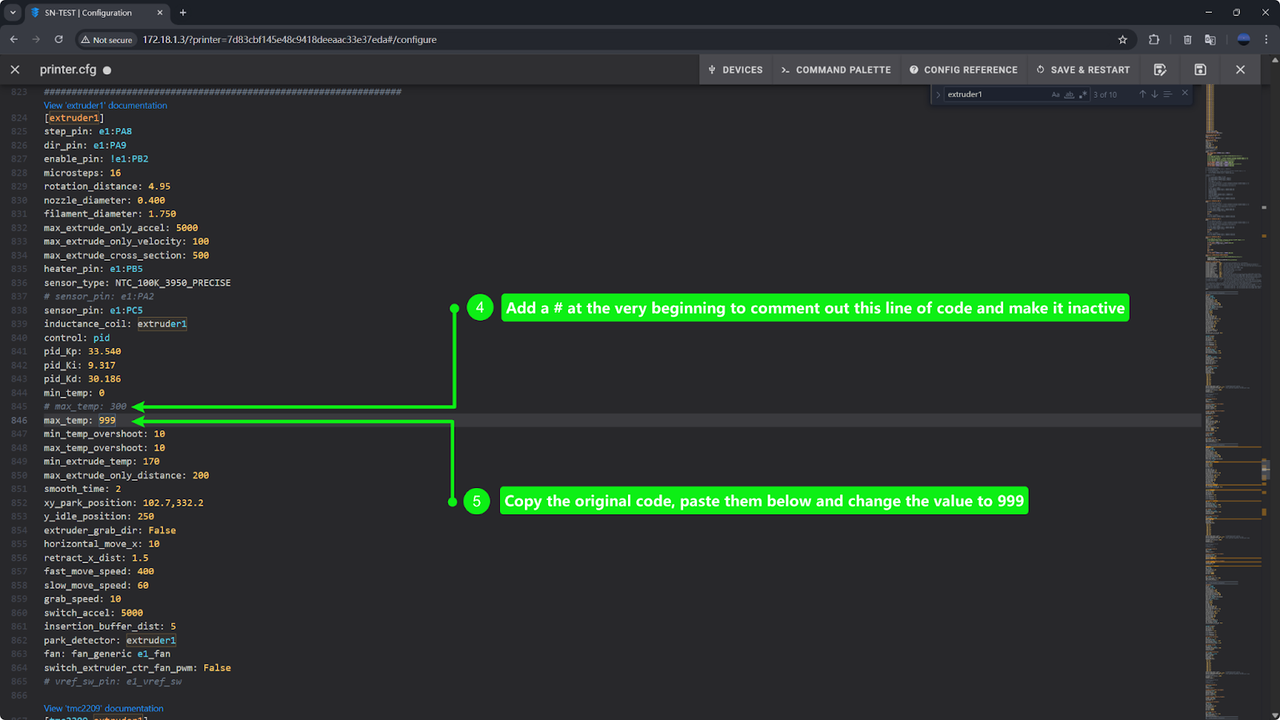Expand the Replace field with chevron
This screenshot has width=1280, height=720.
pyautogui.click(x=938, y=94)
